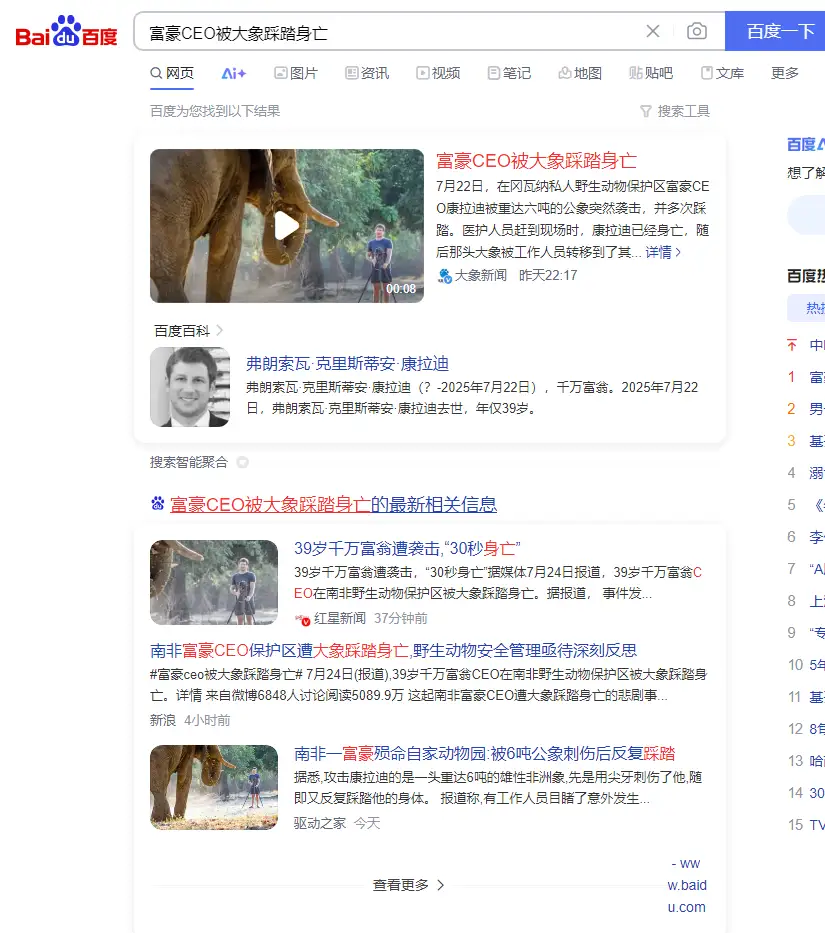Open thumbnail for 39岁千万富翁遭袭击 article
This screenshot has height=933, width=825.
[x=214, y=583]
